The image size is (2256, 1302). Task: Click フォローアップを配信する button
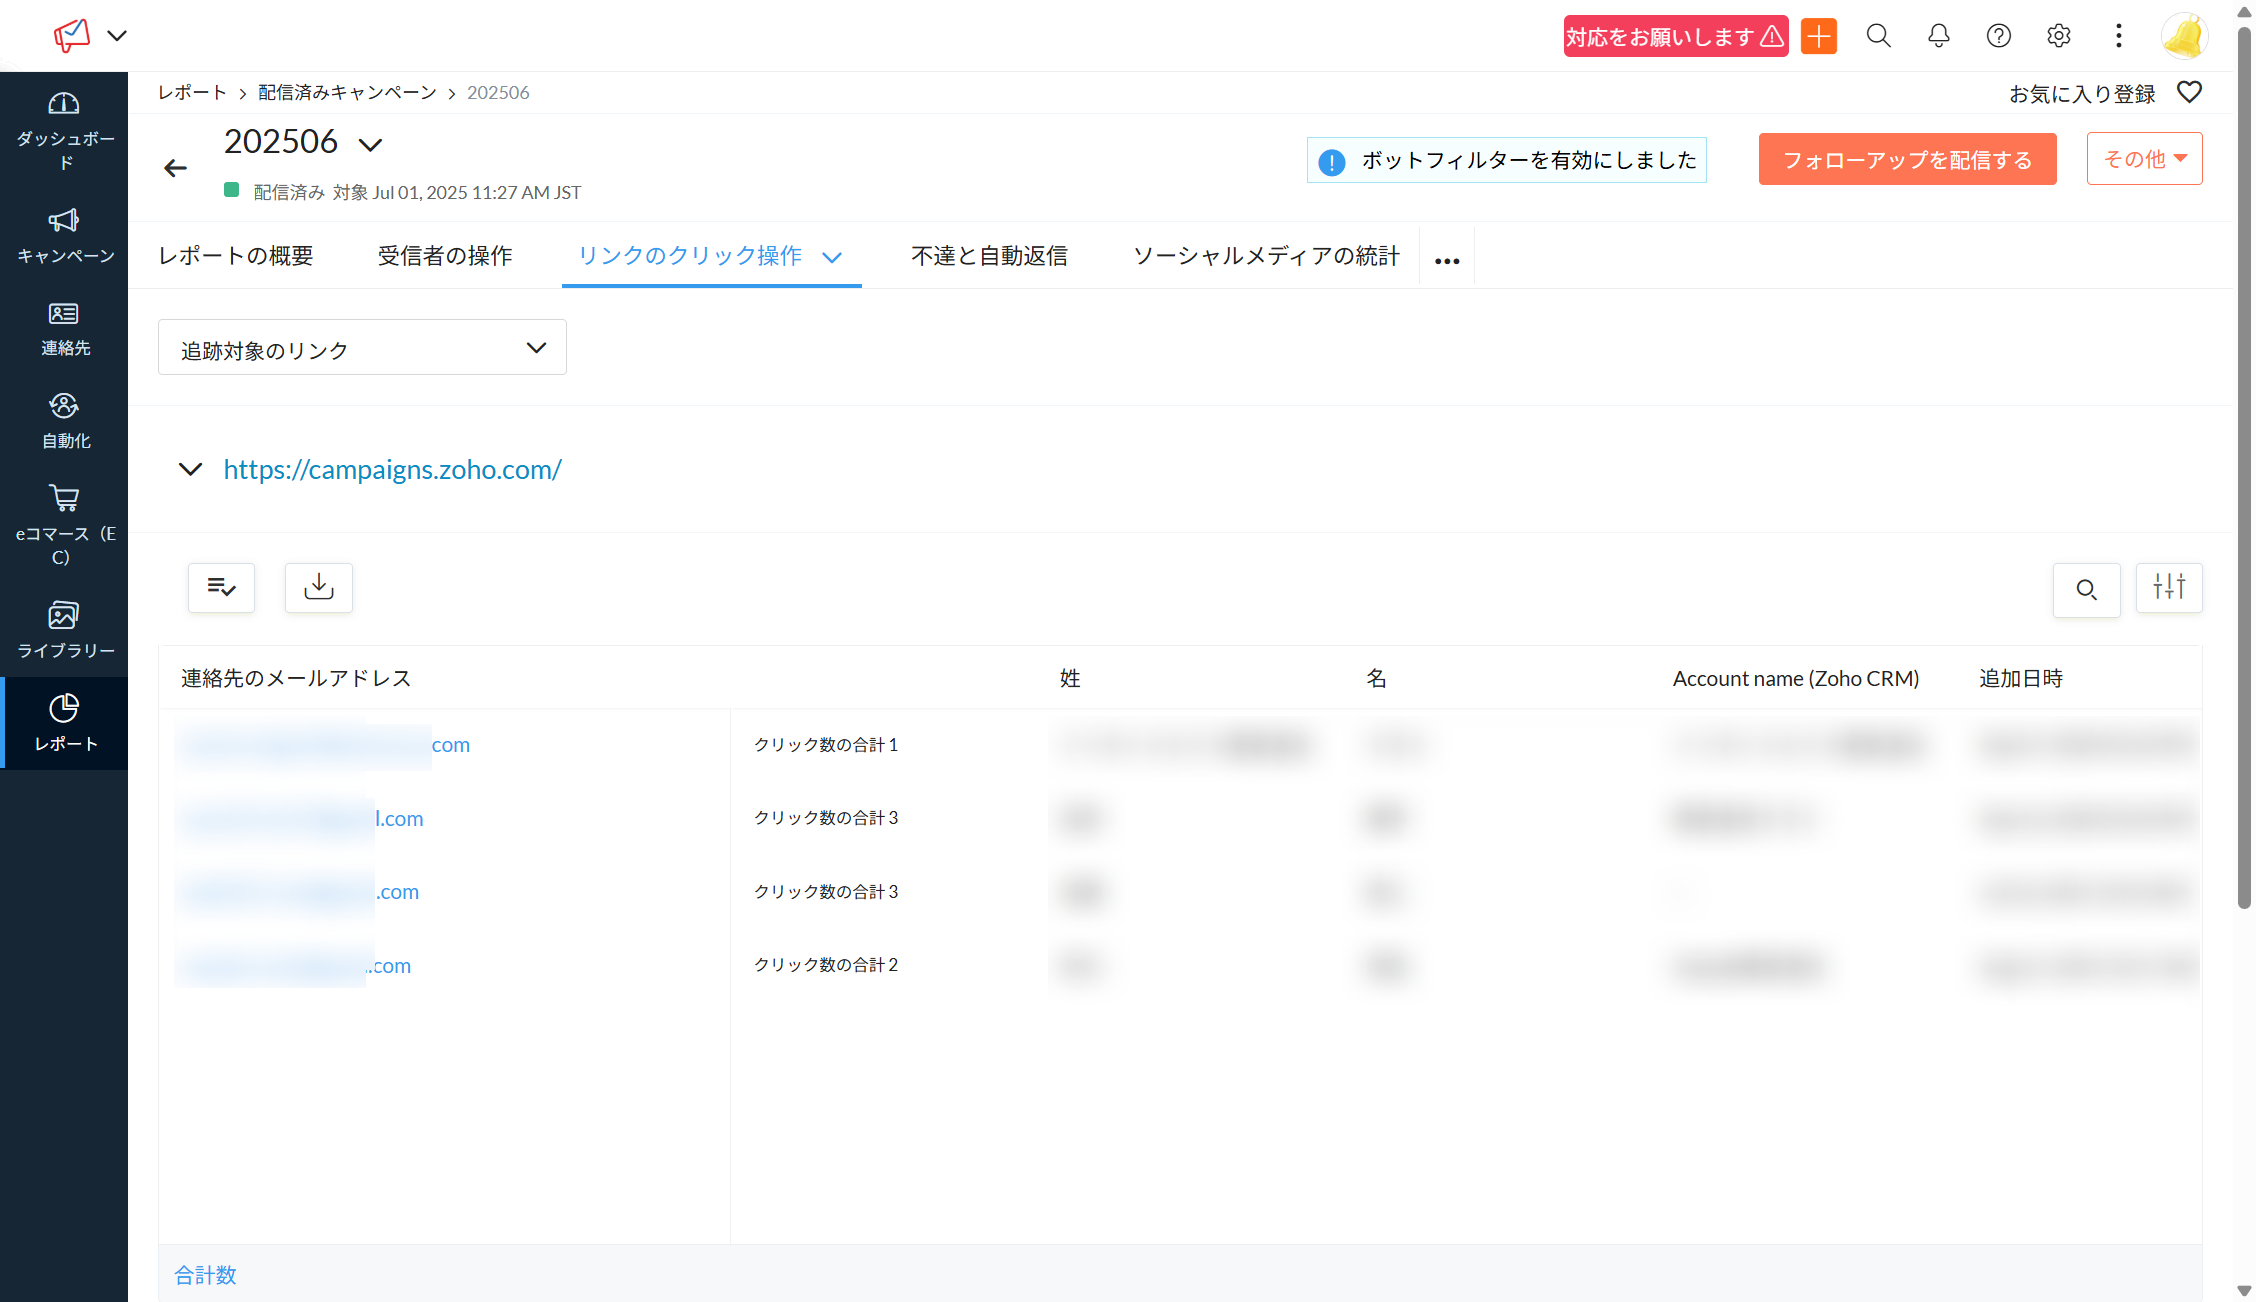[1907, 160]
